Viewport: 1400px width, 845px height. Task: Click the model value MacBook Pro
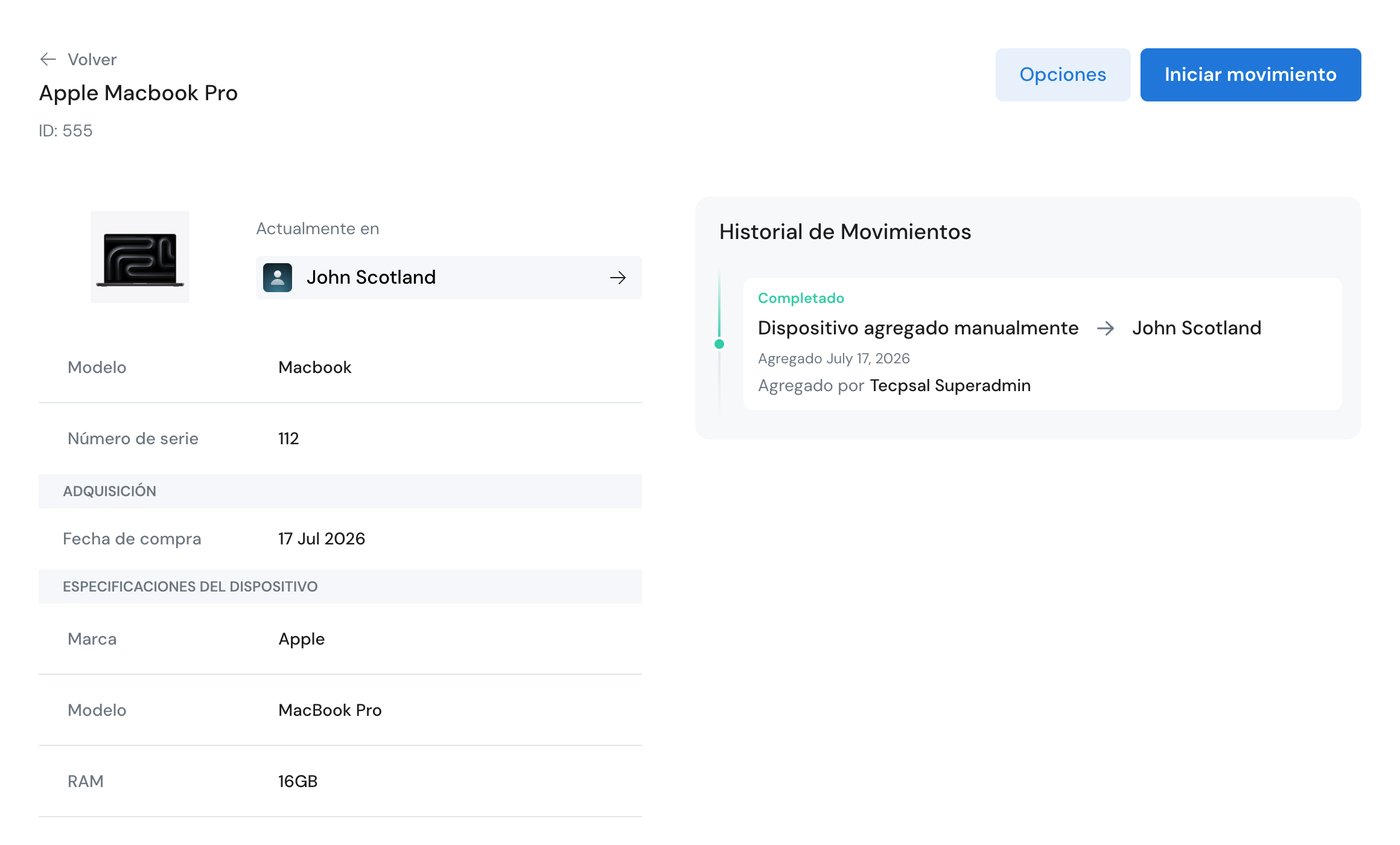[x=330, y=710]
